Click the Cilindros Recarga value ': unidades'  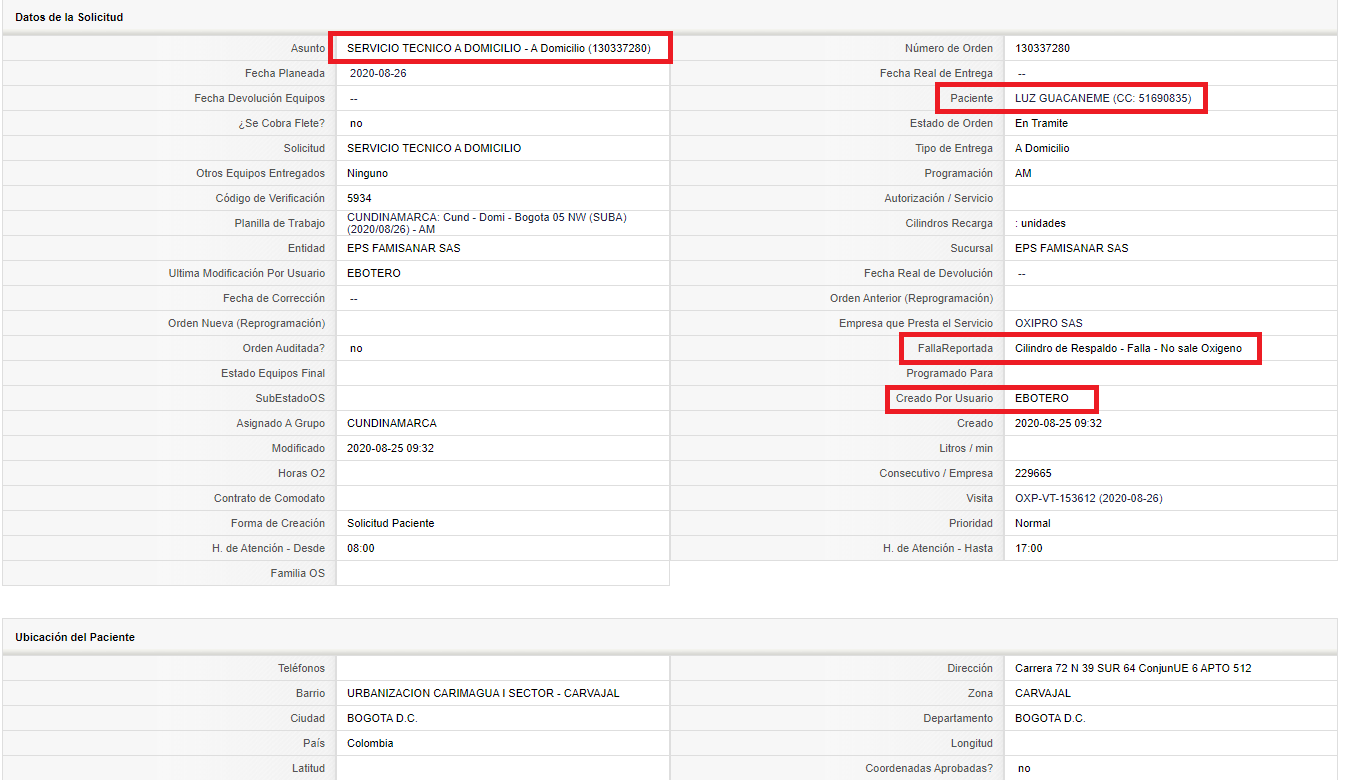click(1040, 223)
